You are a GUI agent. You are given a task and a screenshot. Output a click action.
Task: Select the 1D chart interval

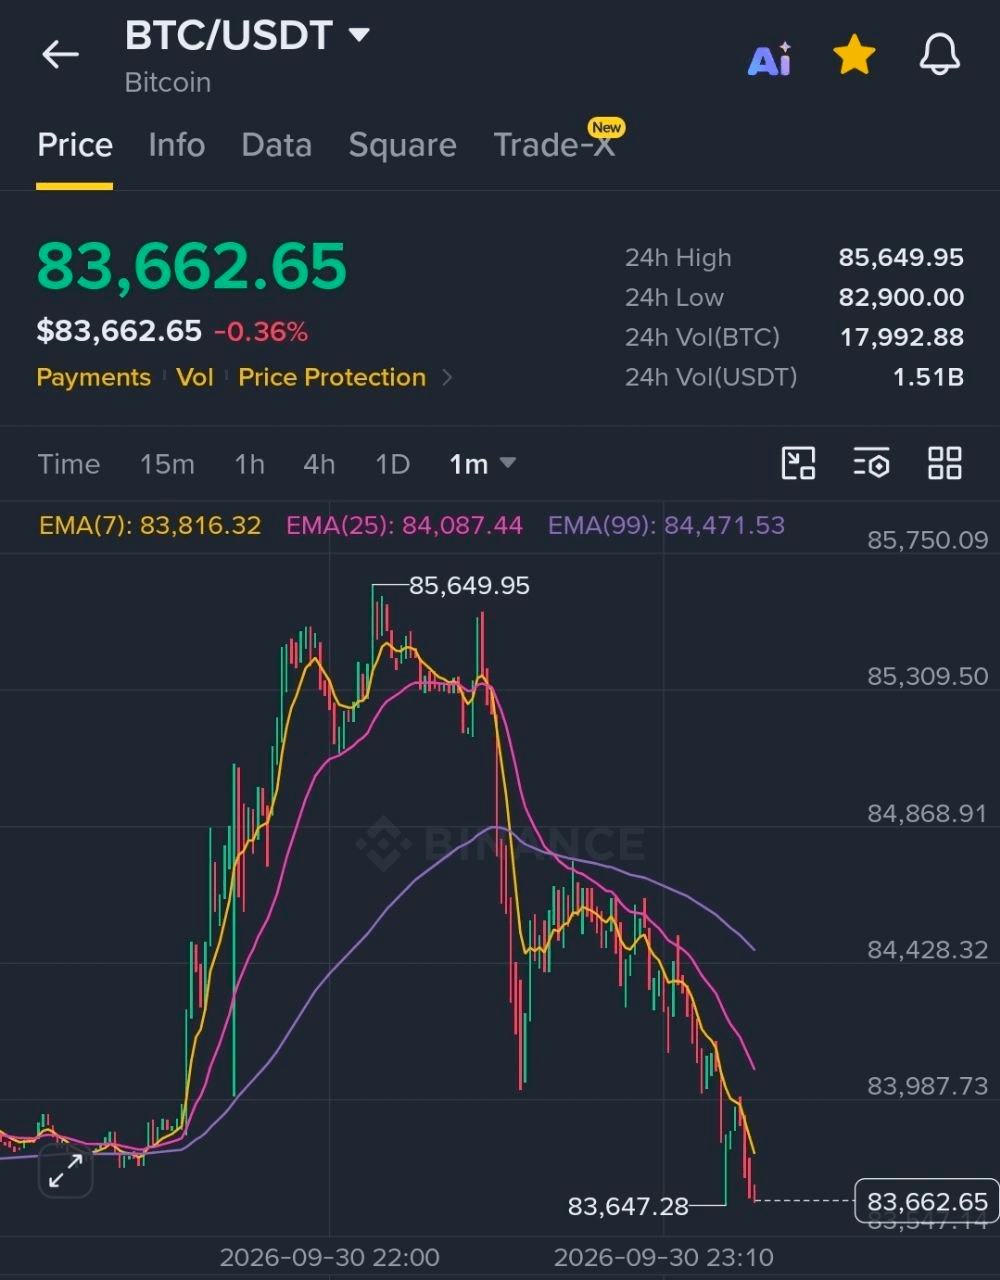pos(392,464)
